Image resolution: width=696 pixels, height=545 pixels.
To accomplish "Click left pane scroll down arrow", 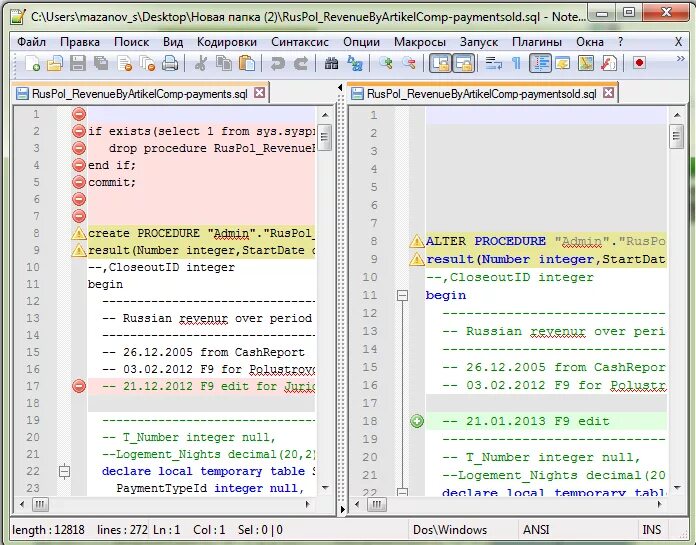I will pyautogui.click(x=325, y=488).
